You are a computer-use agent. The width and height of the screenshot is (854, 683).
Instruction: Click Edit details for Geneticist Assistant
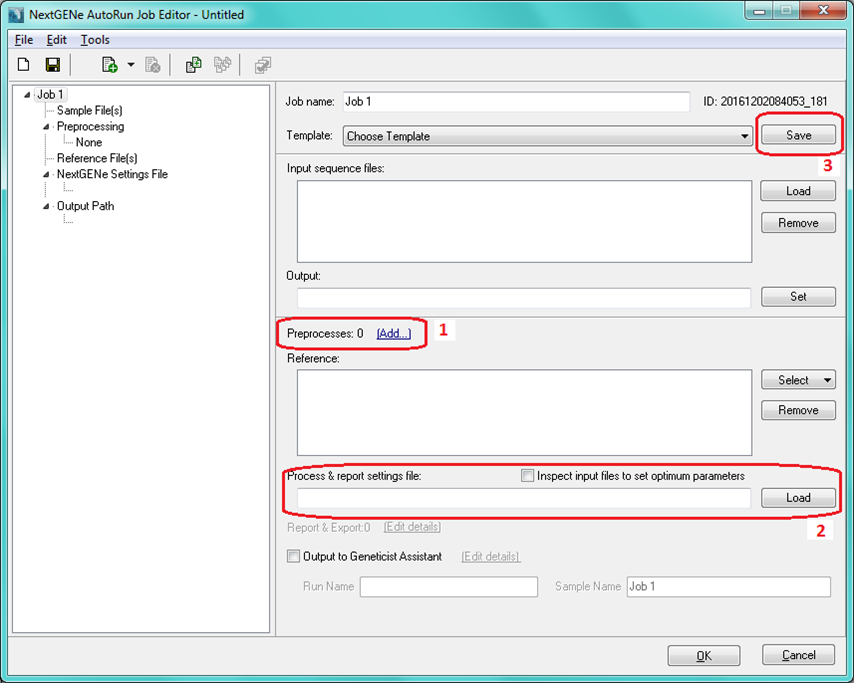[x=491, y=557]
